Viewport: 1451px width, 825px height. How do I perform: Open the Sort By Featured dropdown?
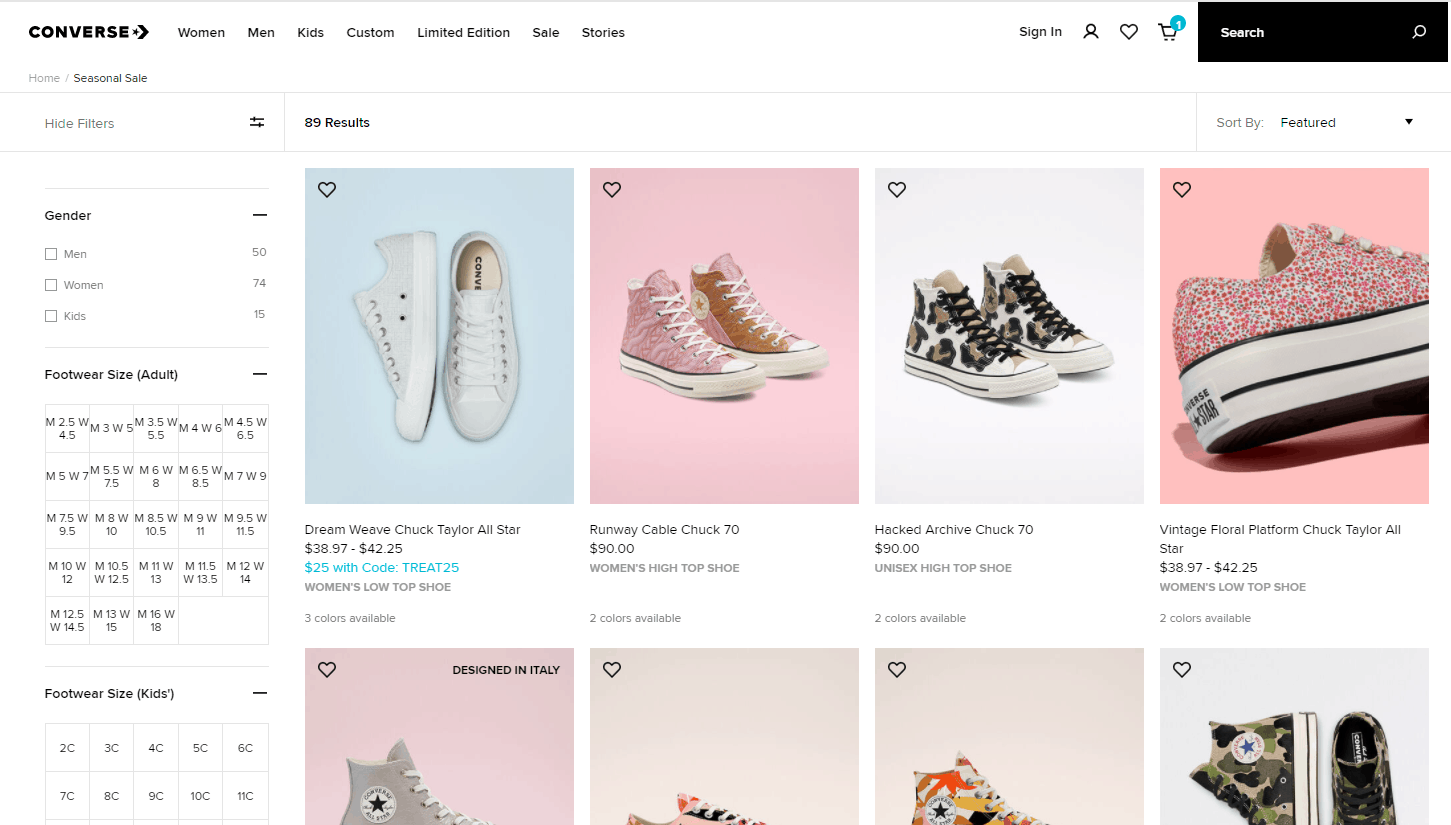(1346, 122)
